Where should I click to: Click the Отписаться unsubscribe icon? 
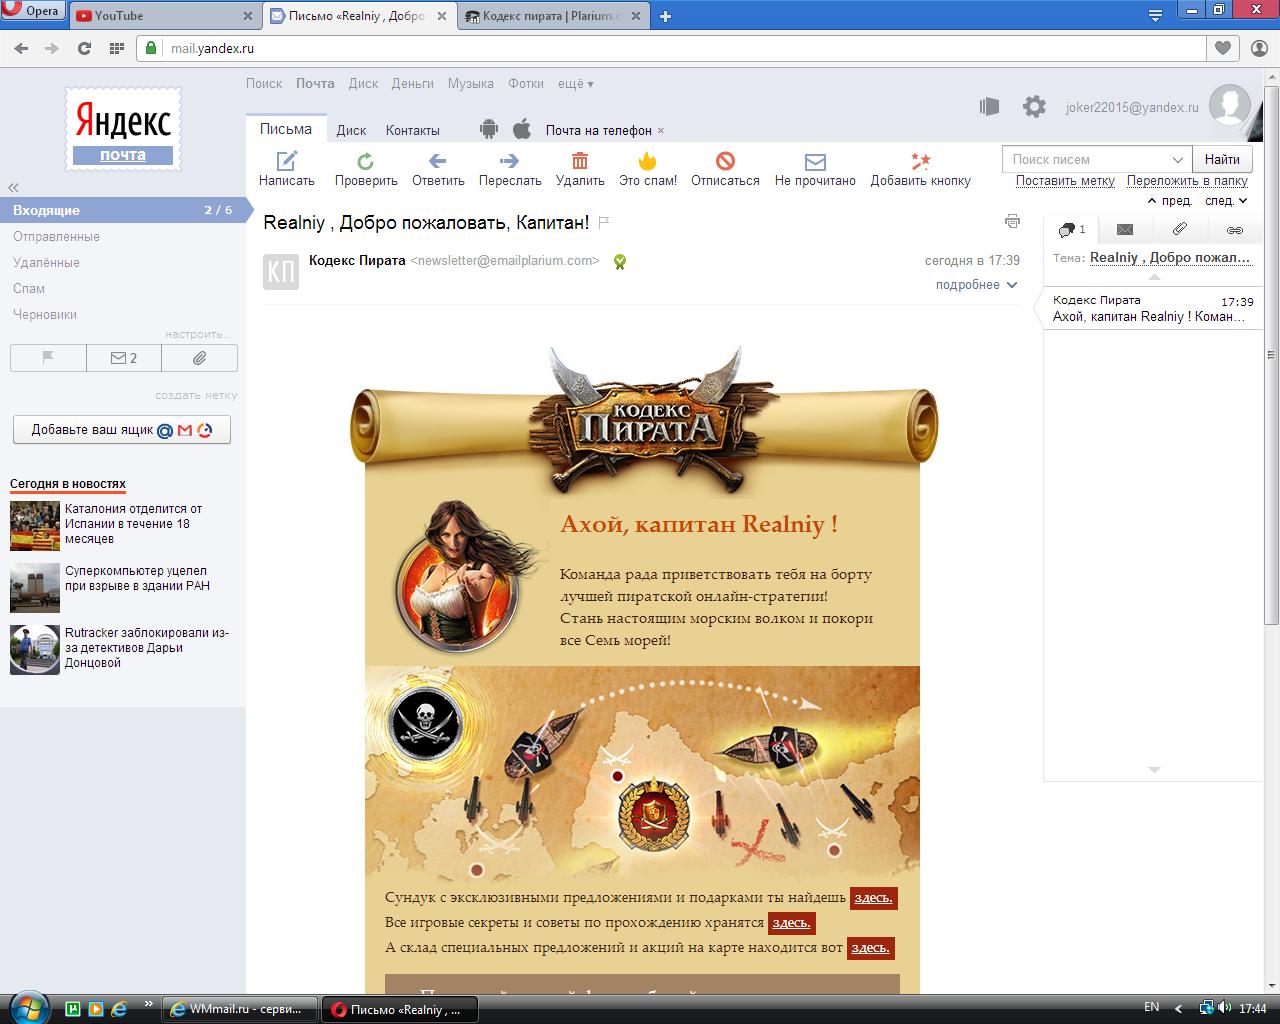[725, 160]
